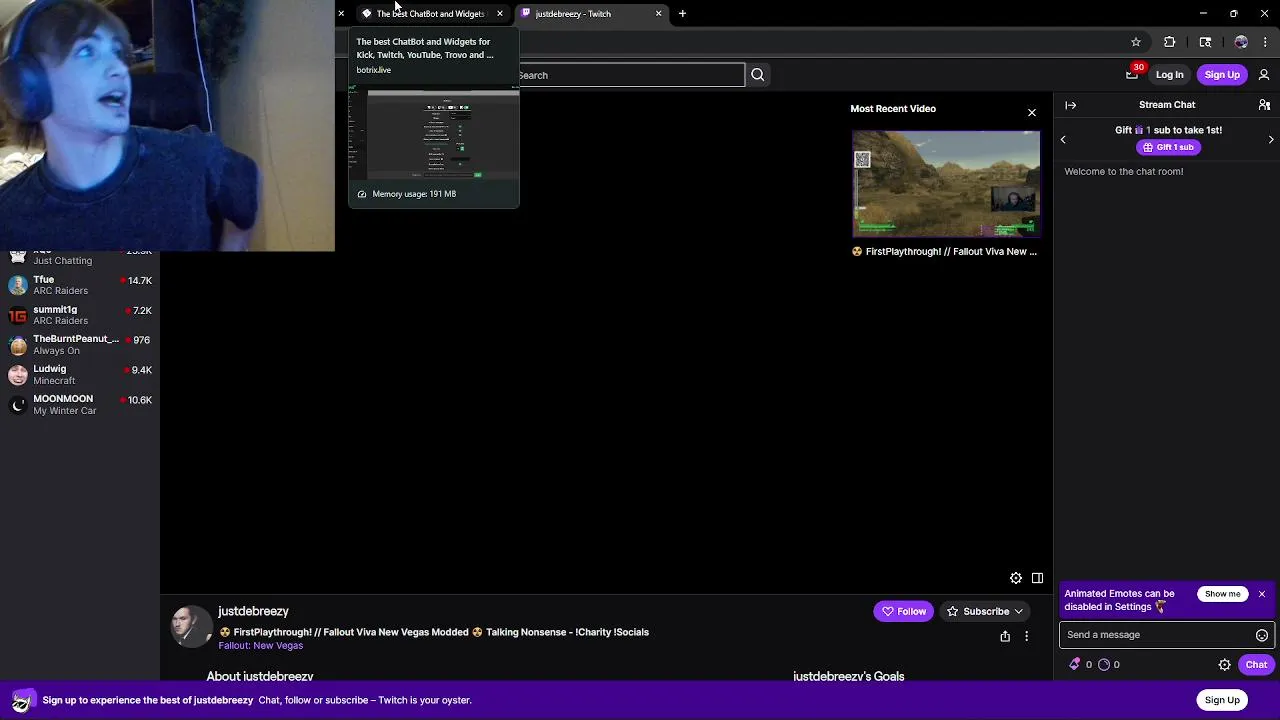Minimize the browser window
Viewport: 1280px width, 720px height.
coord(1203,14)
